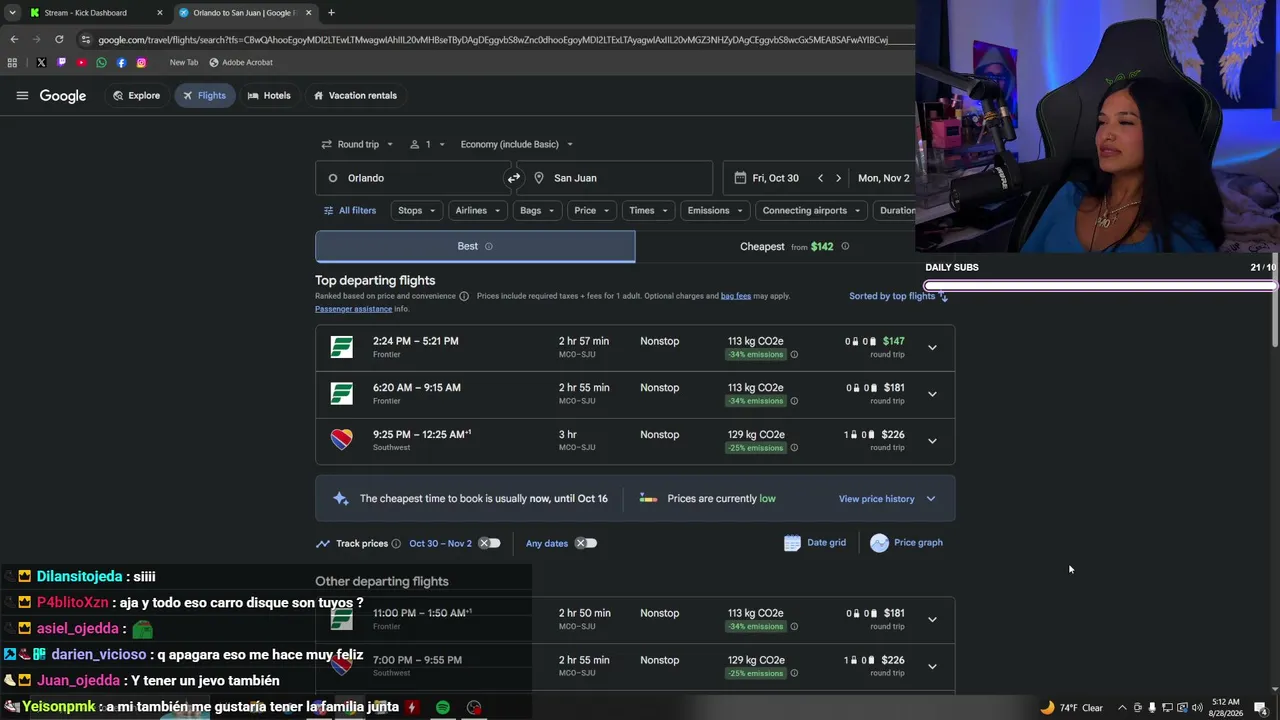
Task: Open the WhatsApp bookmark icon
Action: (101, 62)
